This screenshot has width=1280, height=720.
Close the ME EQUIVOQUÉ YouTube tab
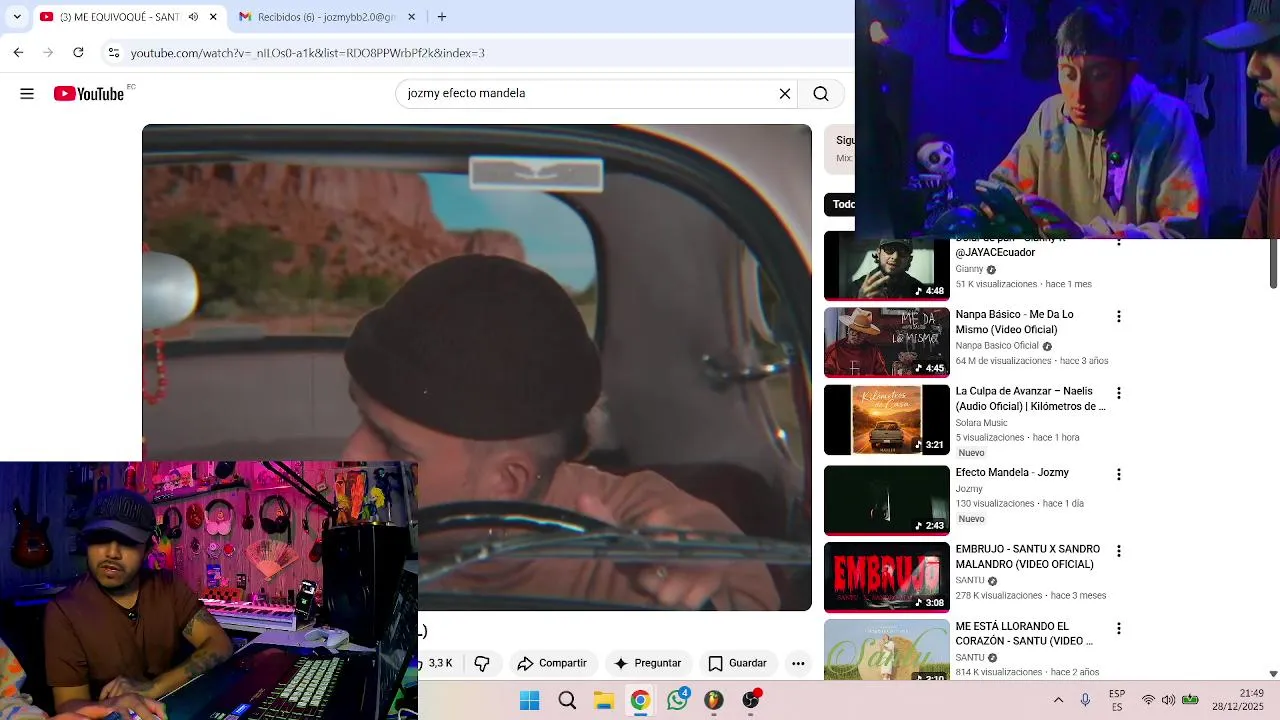pos(213,17)
